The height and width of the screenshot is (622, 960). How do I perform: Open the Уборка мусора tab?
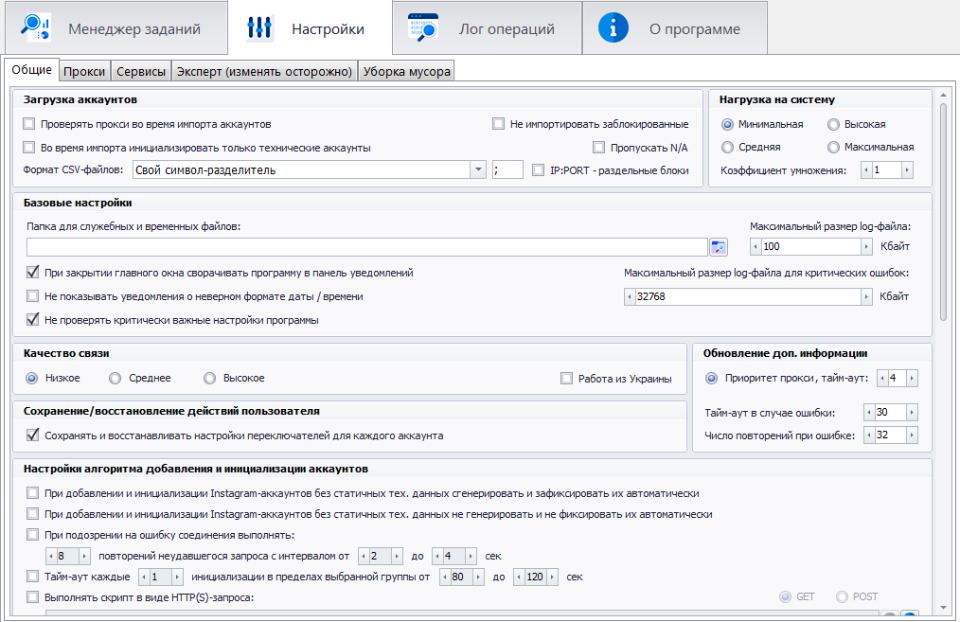[406, 71]
